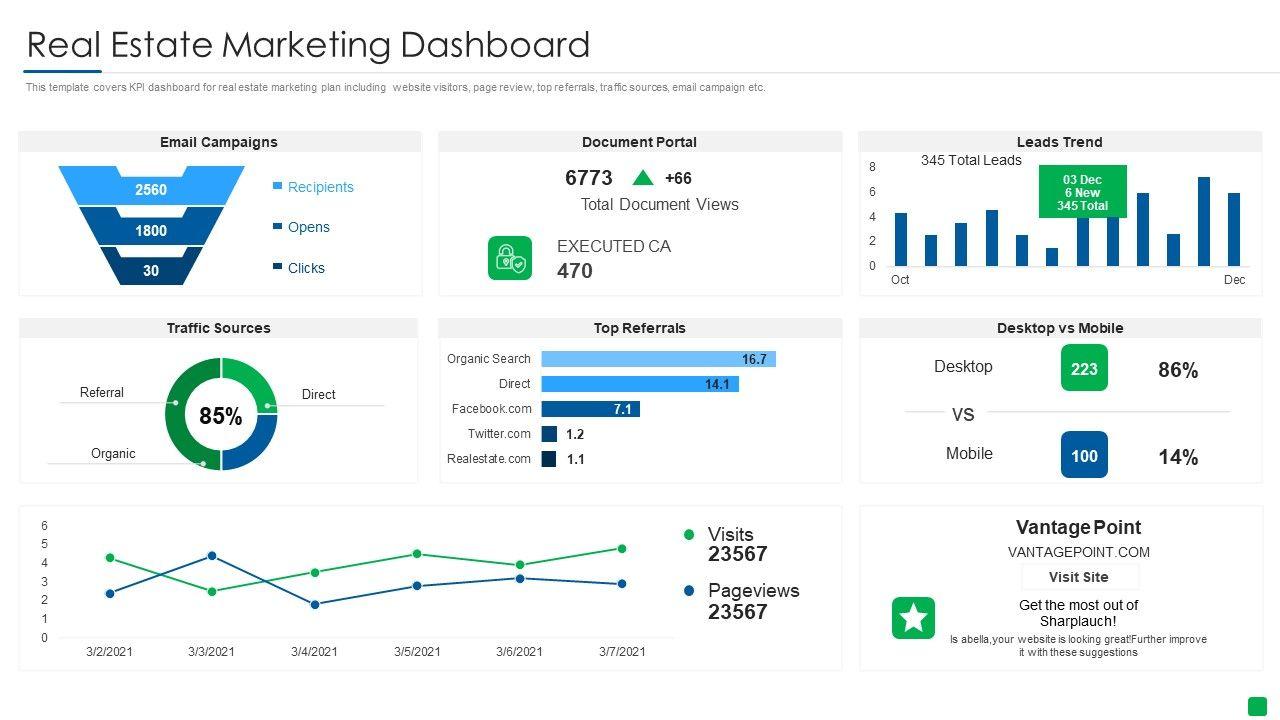This screenshot has height=720, width=1280.
Task: Click the Visits data point on 3/7/2021
Action: 622,549
